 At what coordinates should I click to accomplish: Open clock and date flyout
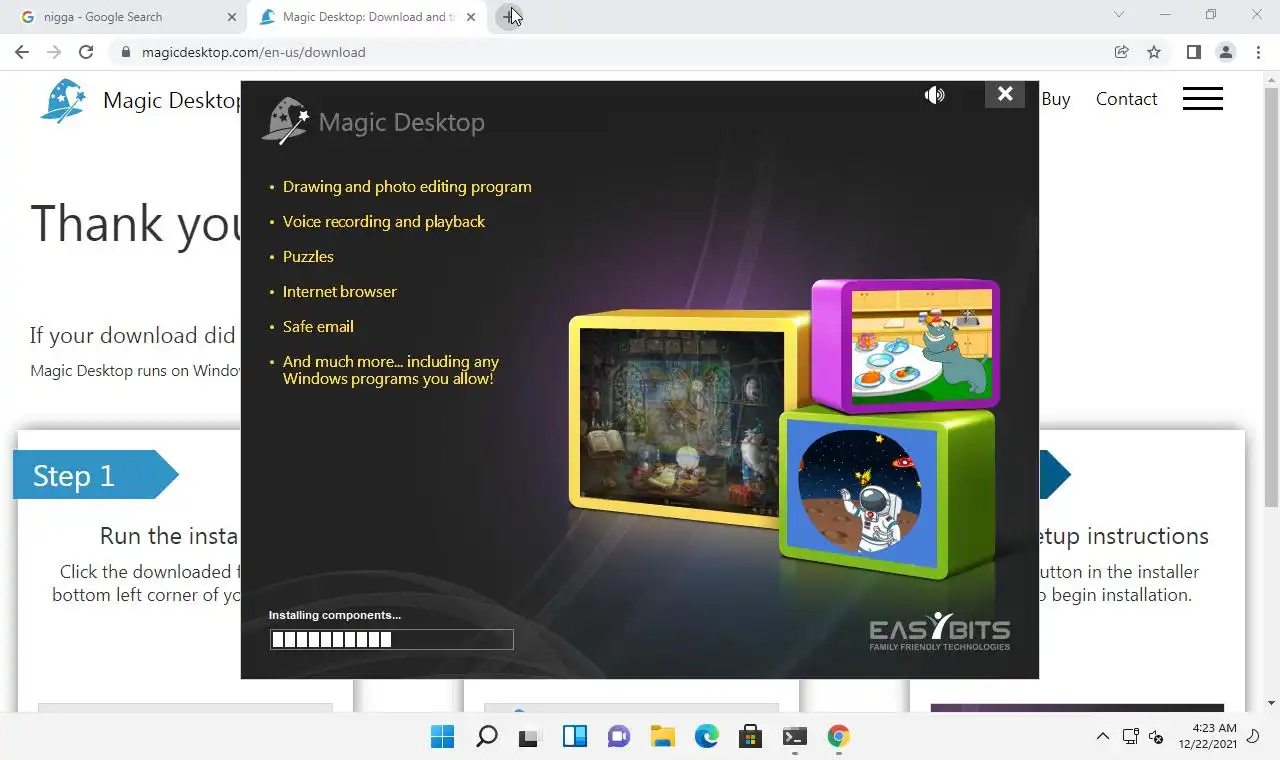pyautogui.click(x=1207, y=736)
